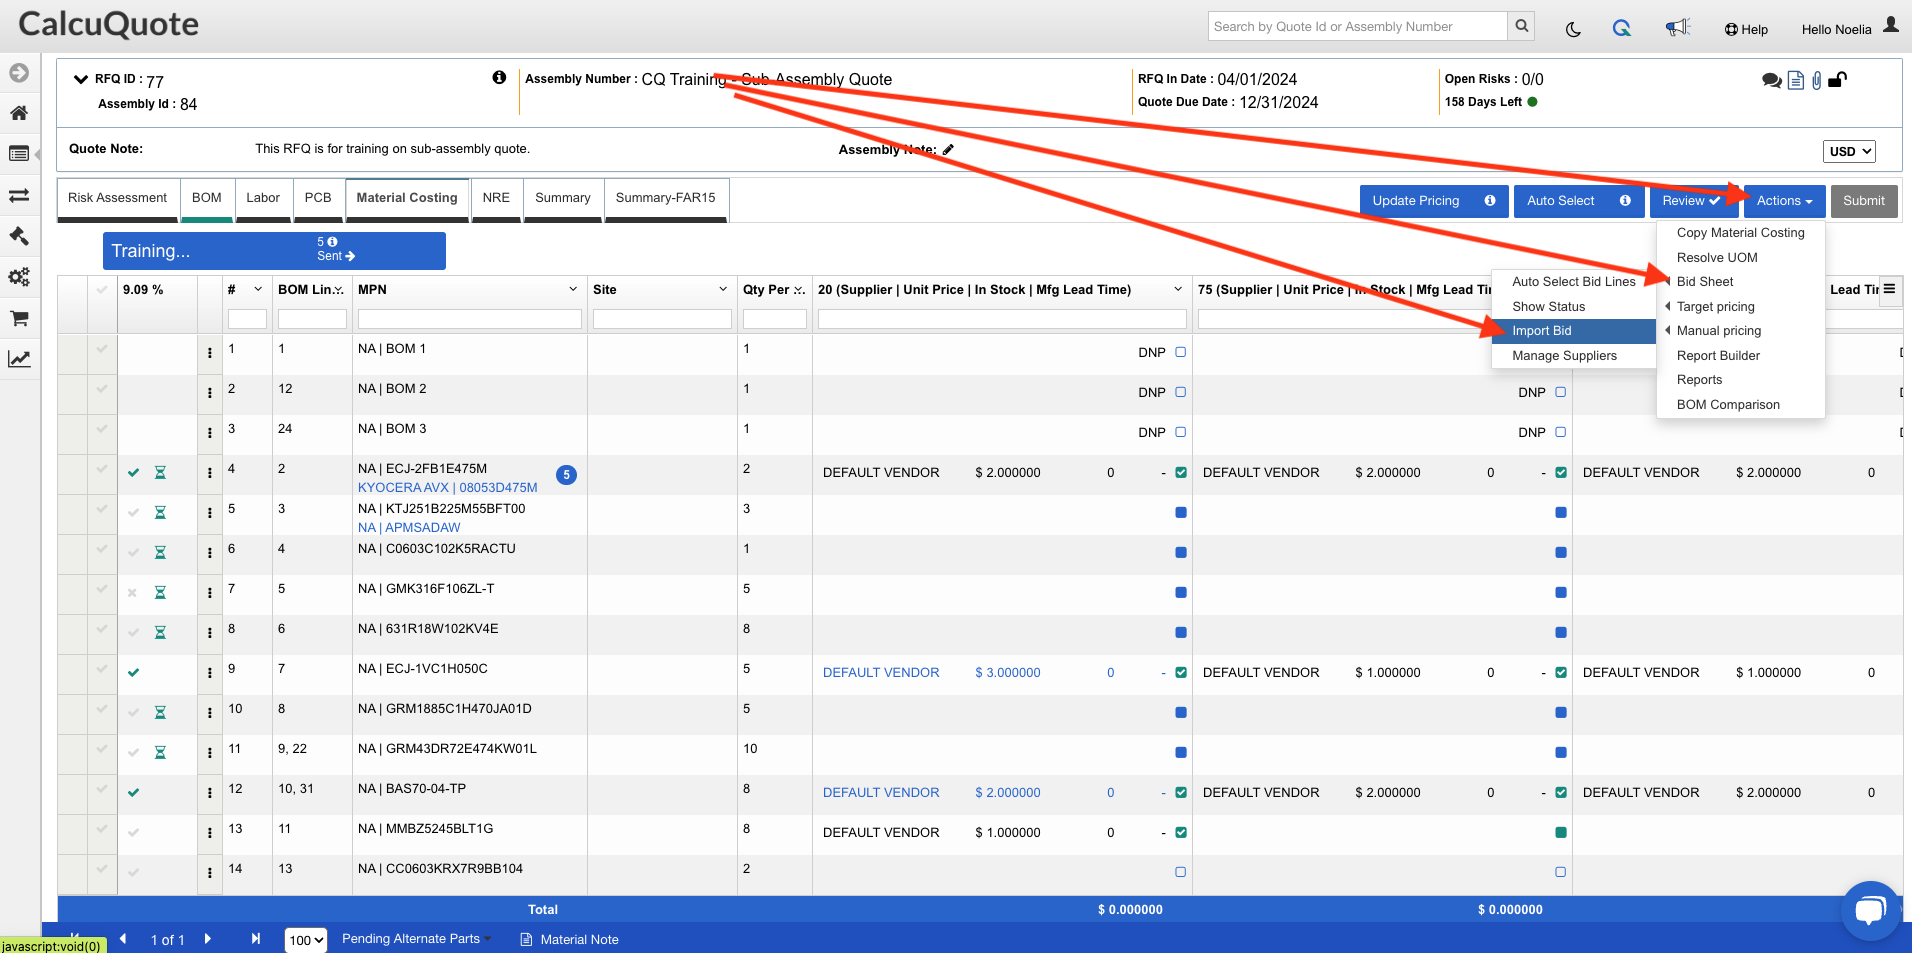Open the list view sidebar icon
This screenshot has width=1912, height=953.
coord(19,154)
